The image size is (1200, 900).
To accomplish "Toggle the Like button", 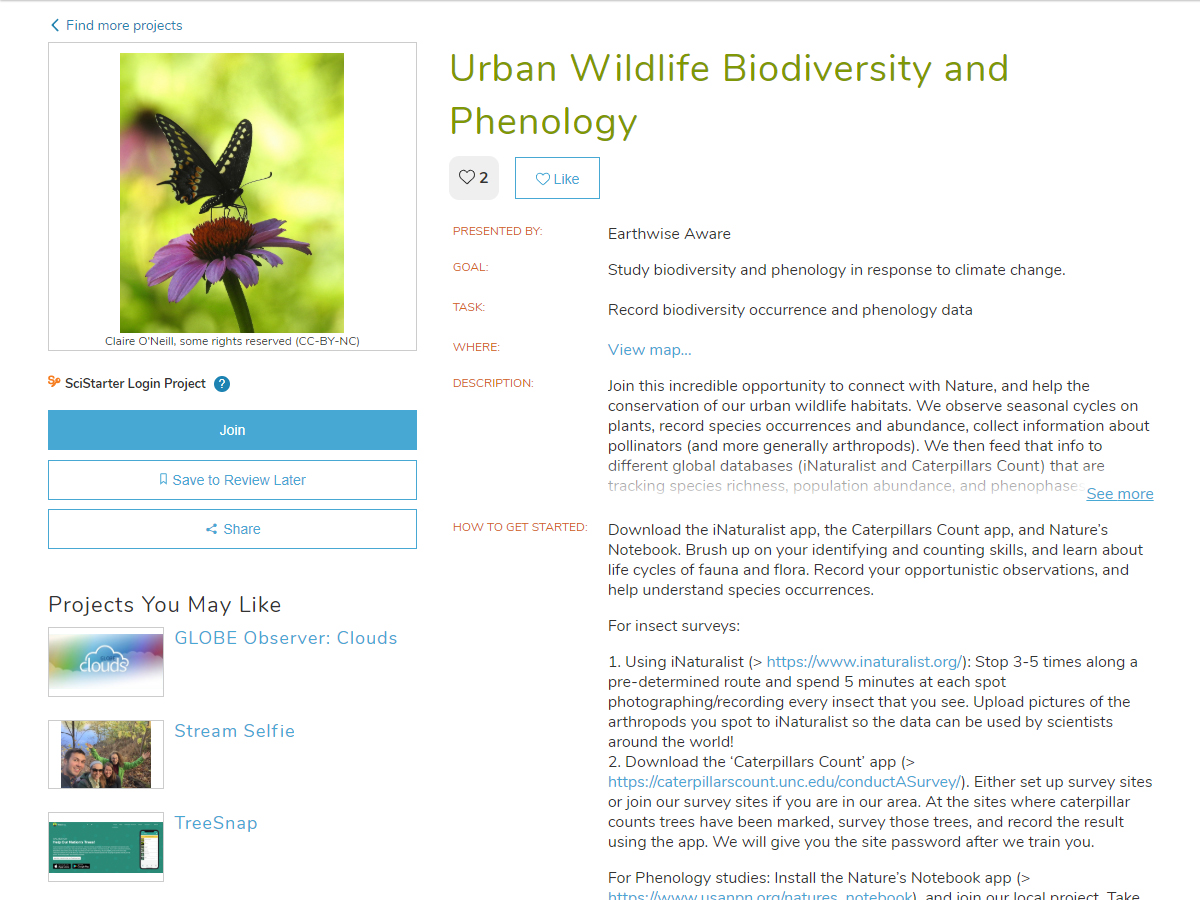I will pos(557,179).
